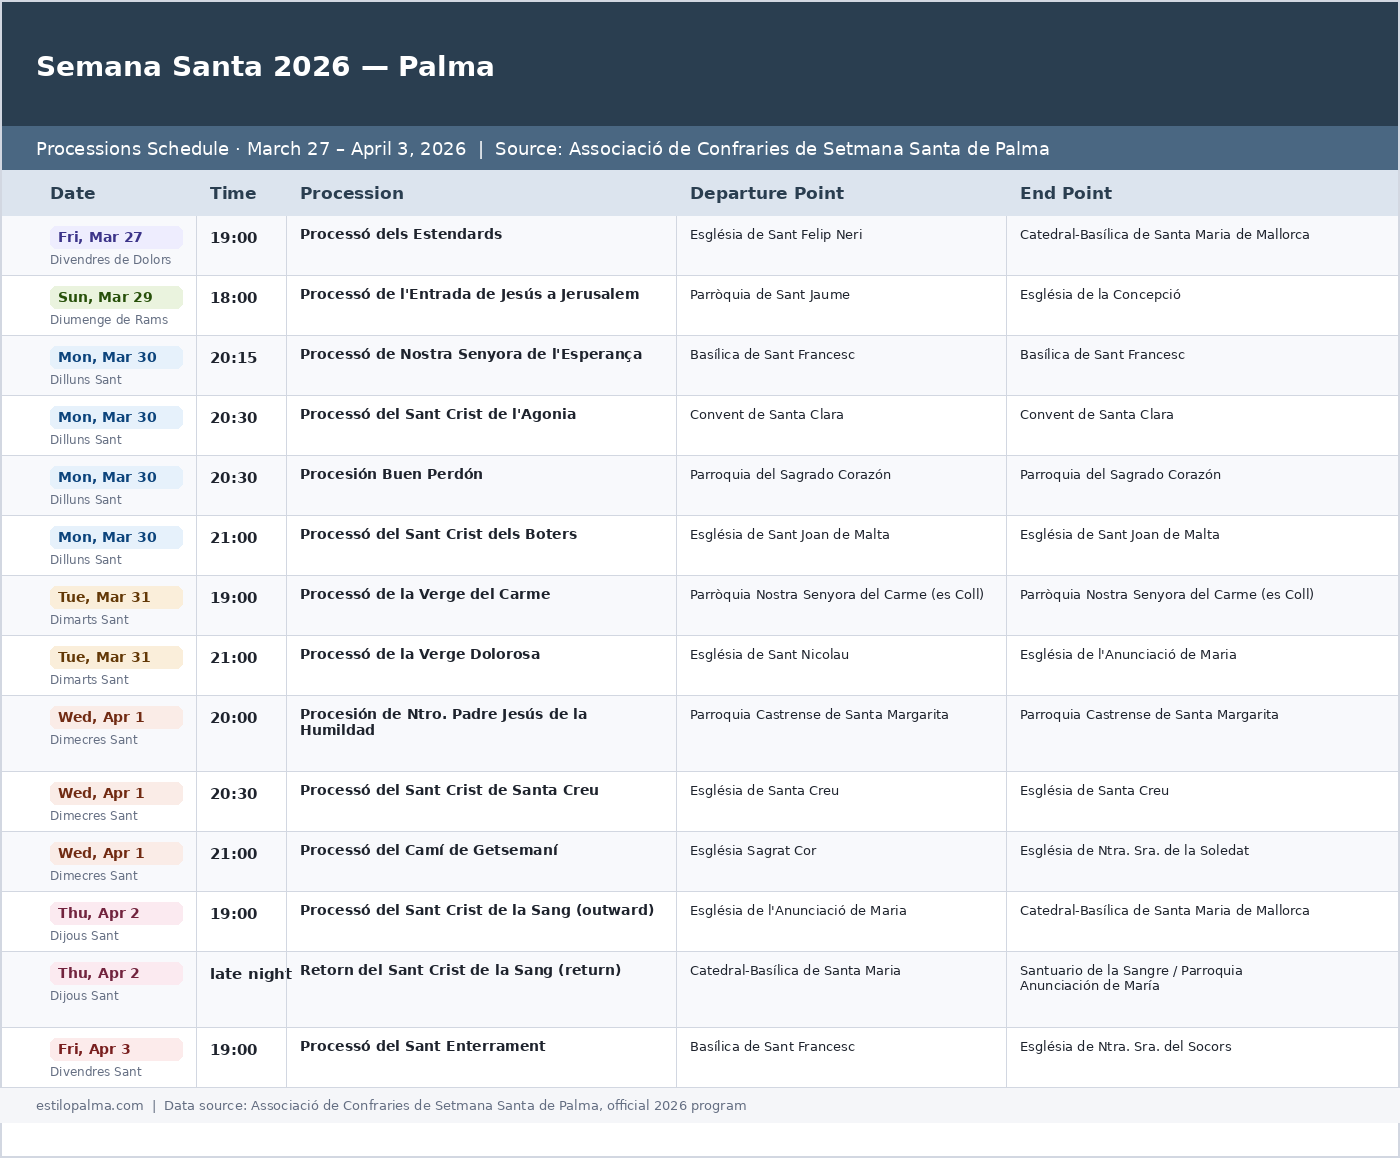Select "Església de la Concepció" end point
1400x1158 pixels.
click(x=1100, y=295)
